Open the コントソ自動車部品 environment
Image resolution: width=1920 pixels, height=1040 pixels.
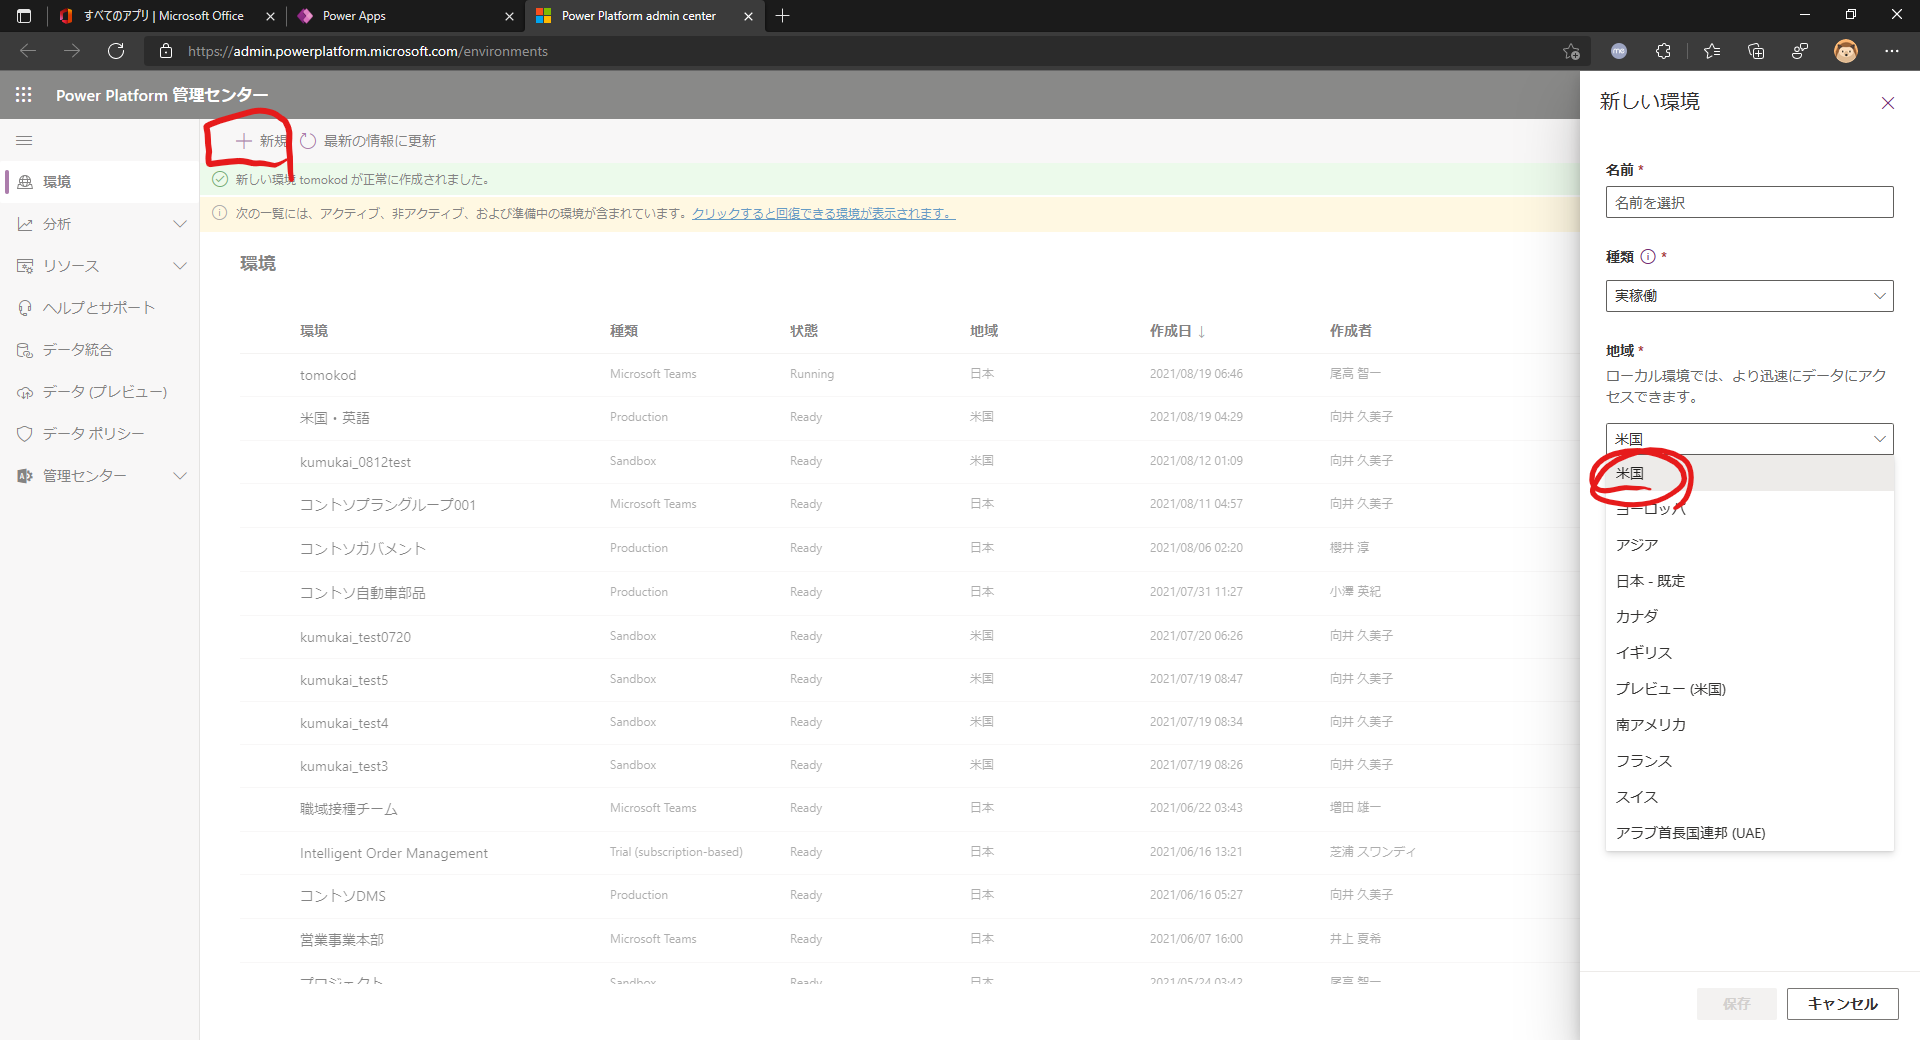[363, 593]
